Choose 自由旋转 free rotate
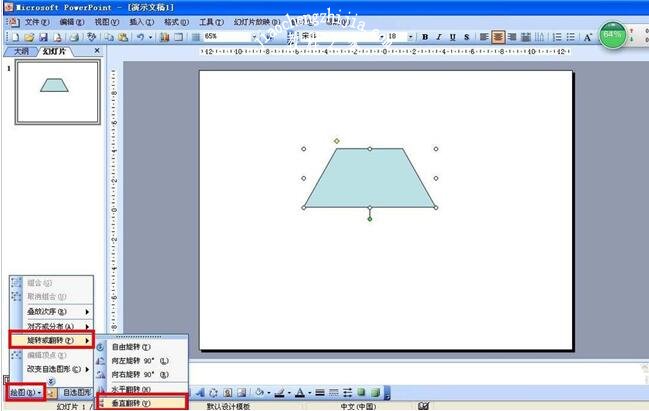This screenshot has width=649, height=411. click(x=142, y=347)
